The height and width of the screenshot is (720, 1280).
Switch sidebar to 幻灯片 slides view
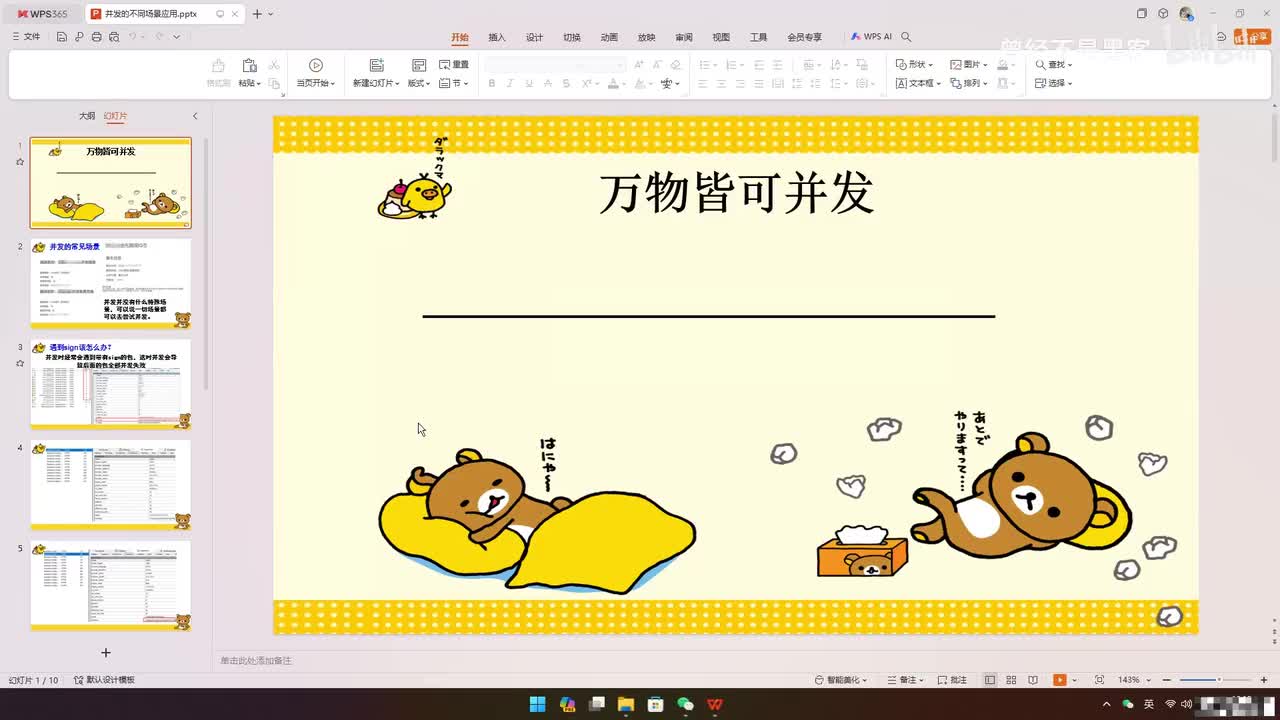click(115, 116)
